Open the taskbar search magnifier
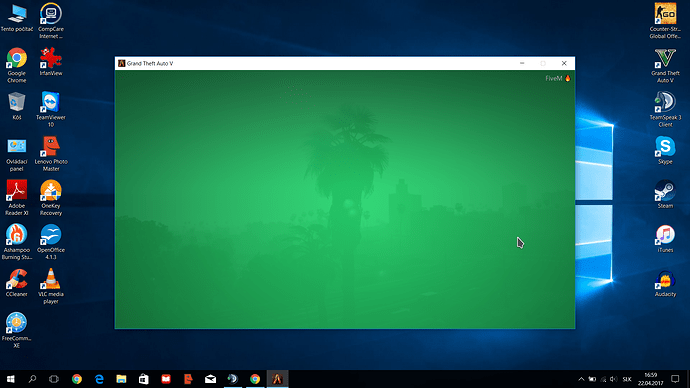690x388 pixels. (x=32, y=379)
